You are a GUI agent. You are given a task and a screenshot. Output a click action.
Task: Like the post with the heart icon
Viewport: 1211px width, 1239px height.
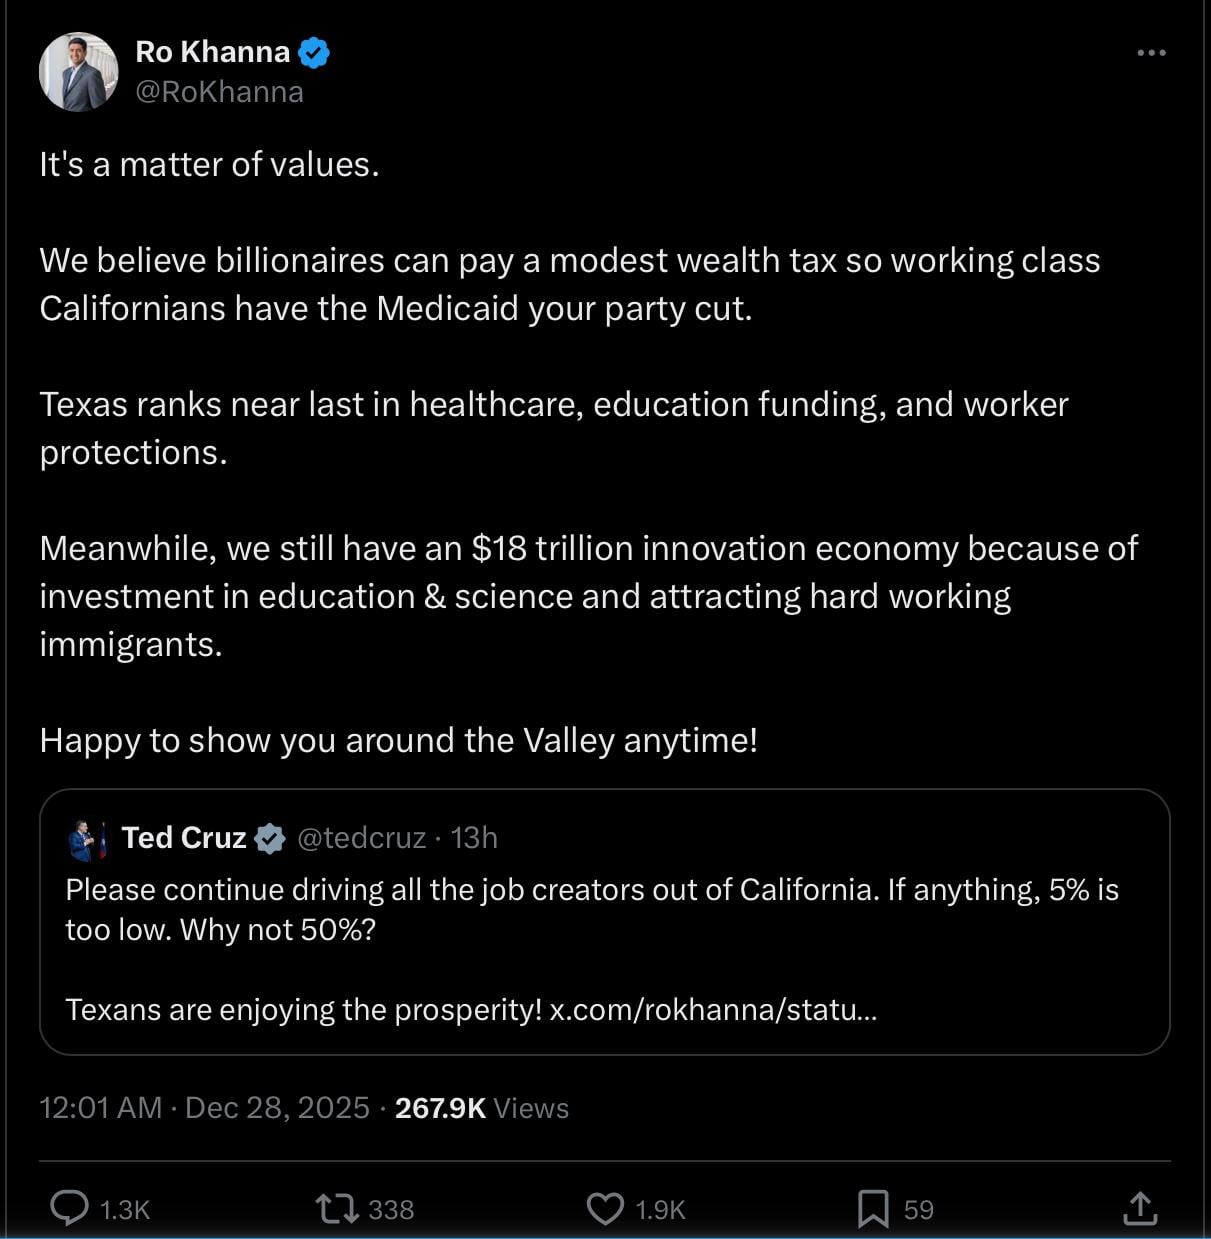(605, 1209)
